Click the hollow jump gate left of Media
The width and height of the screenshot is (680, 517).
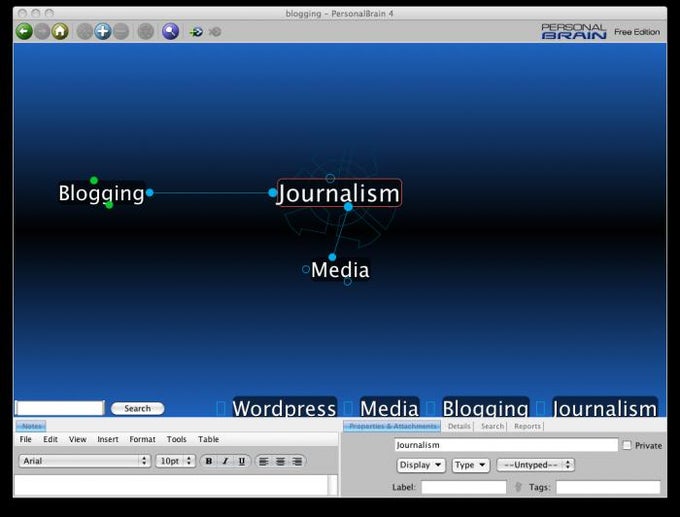click(306, 269)
